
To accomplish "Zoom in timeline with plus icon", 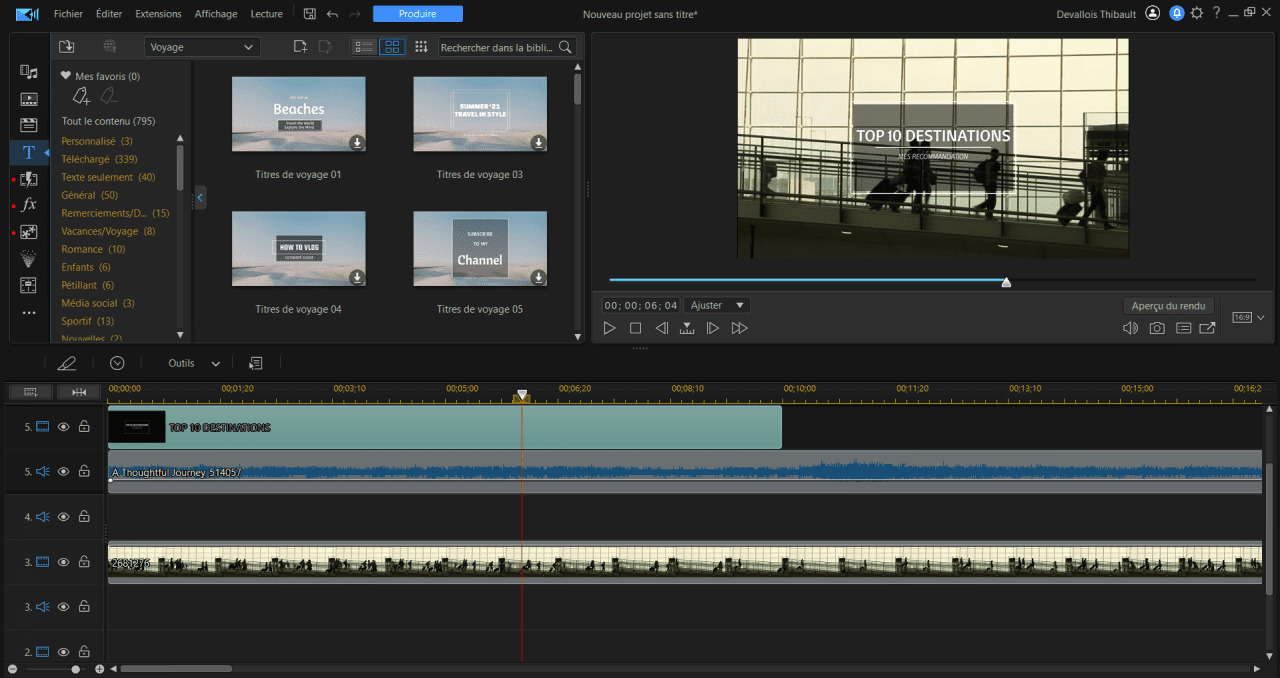I will pyautogui.click(x=99, y=669).
